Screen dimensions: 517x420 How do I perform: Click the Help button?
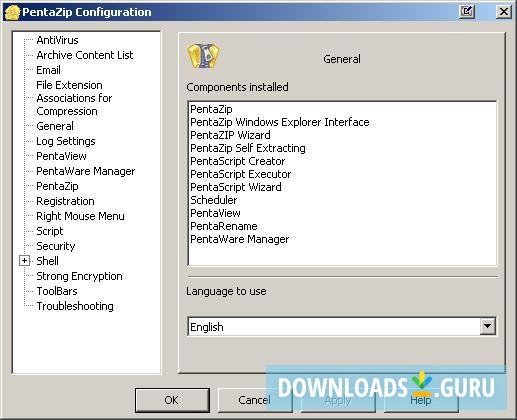421,400
